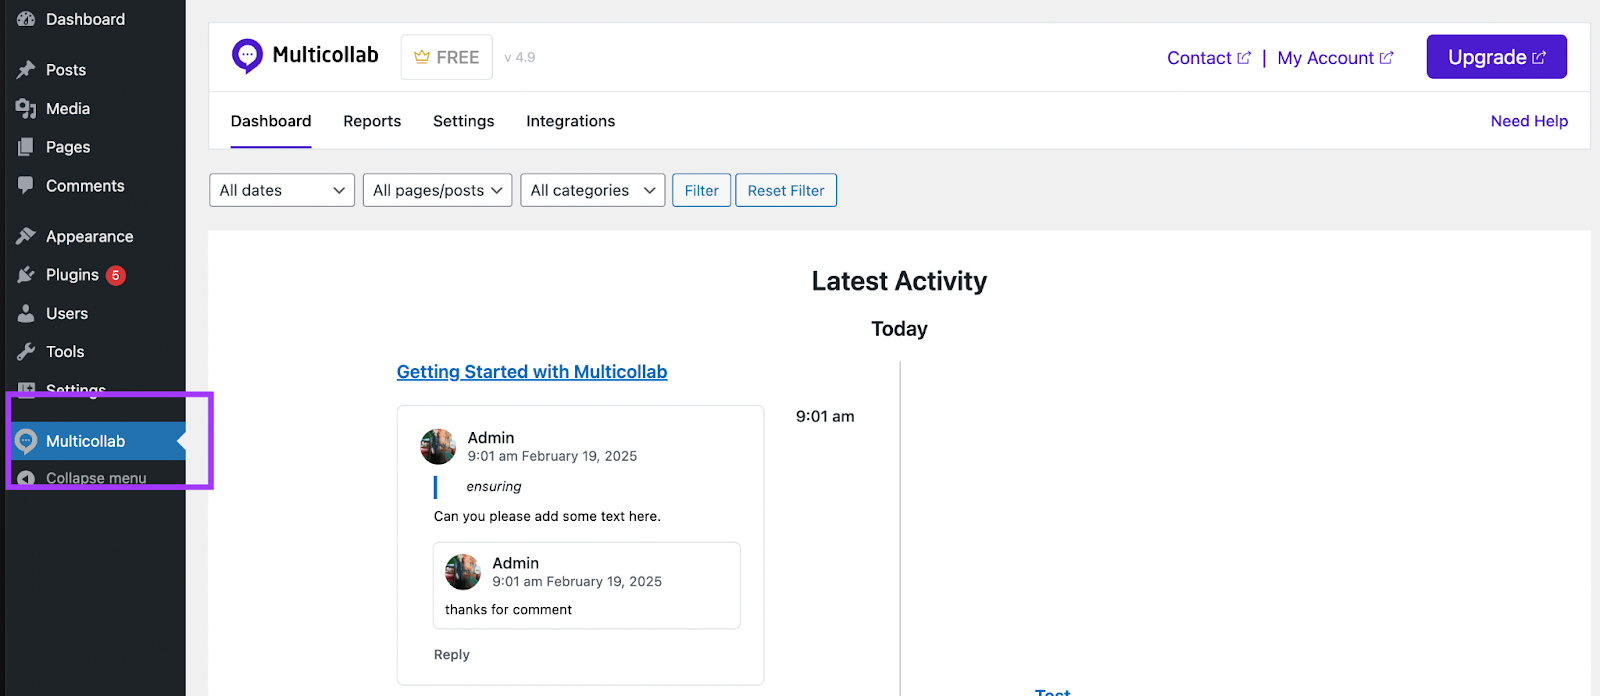The width and height of the screenshot is (1600, 696).
Task: Open the My Account link
Action: click(1335, 58)
